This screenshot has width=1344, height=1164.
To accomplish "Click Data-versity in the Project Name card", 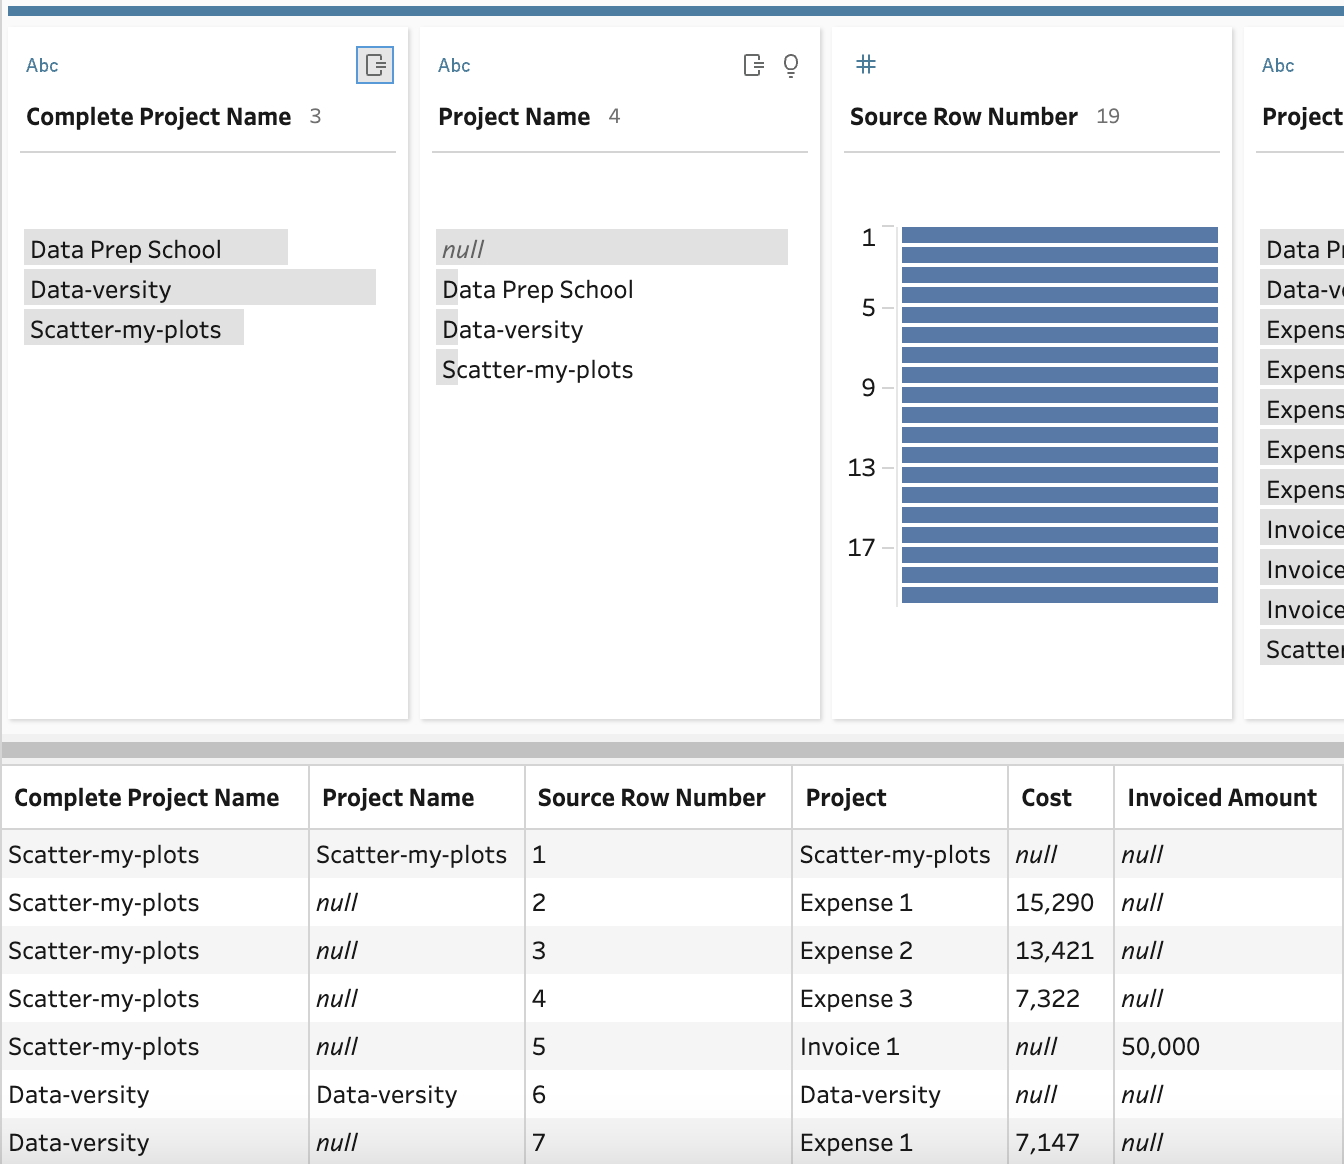I will tap(512, 328).
